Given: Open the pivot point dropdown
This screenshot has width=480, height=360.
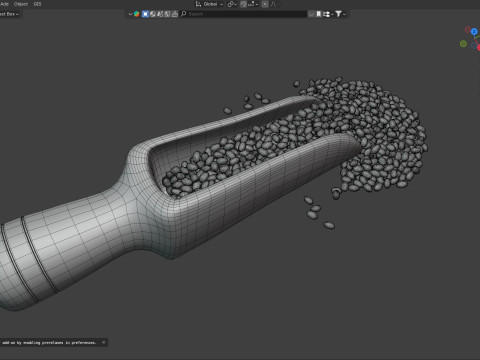Looking at the screenshot, I should tap(232, 4).
